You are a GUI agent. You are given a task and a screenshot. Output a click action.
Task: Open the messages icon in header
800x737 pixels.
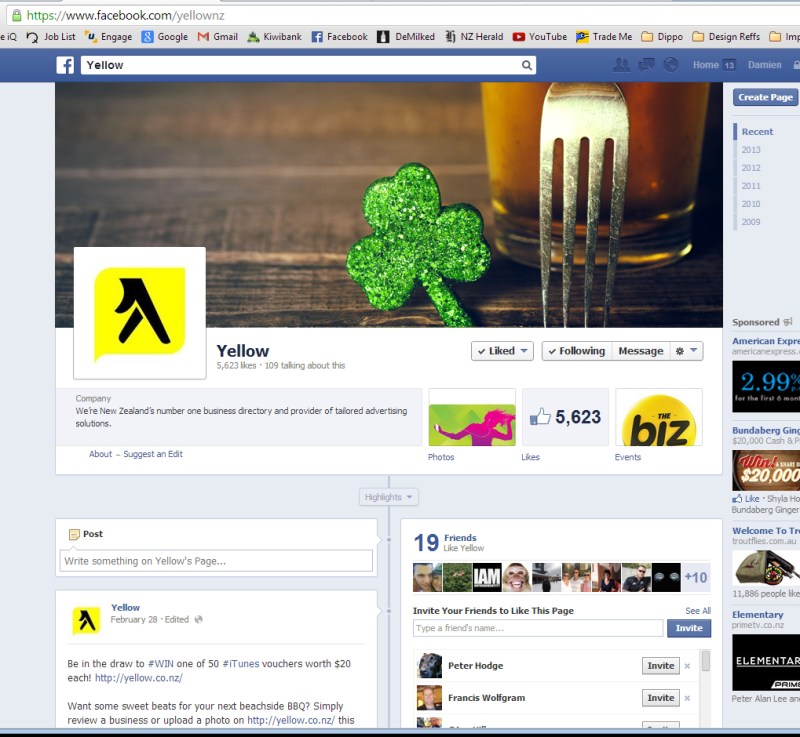click(x=646, y=65)
